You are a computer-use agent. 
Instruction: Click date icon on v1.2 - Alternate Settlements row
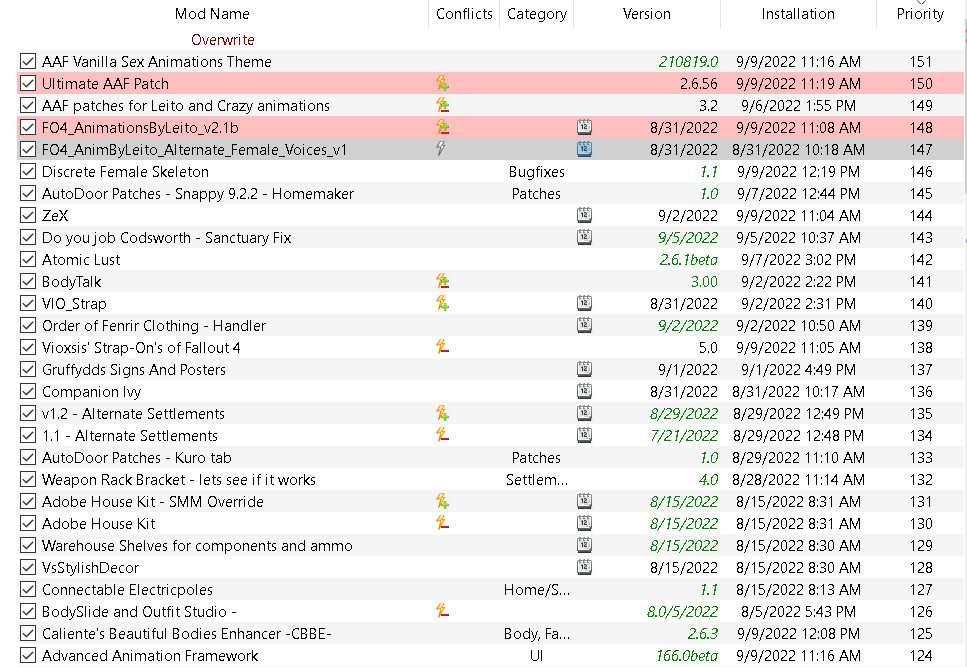point(584,413)
